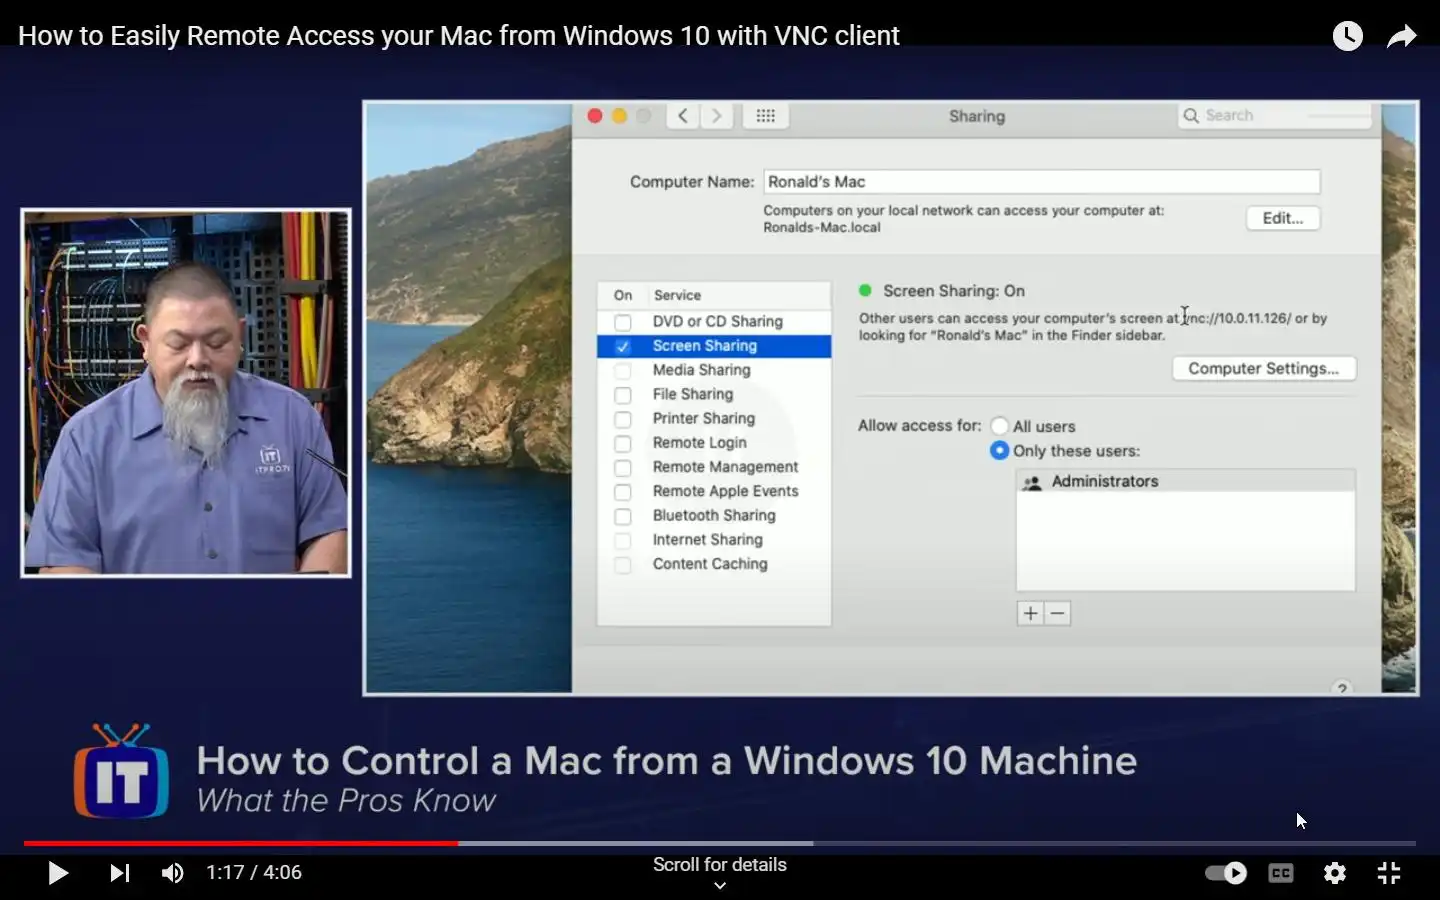Go forward in System Preferences
This screenshot has width=1440, height=900.
(x=716, y=116)
